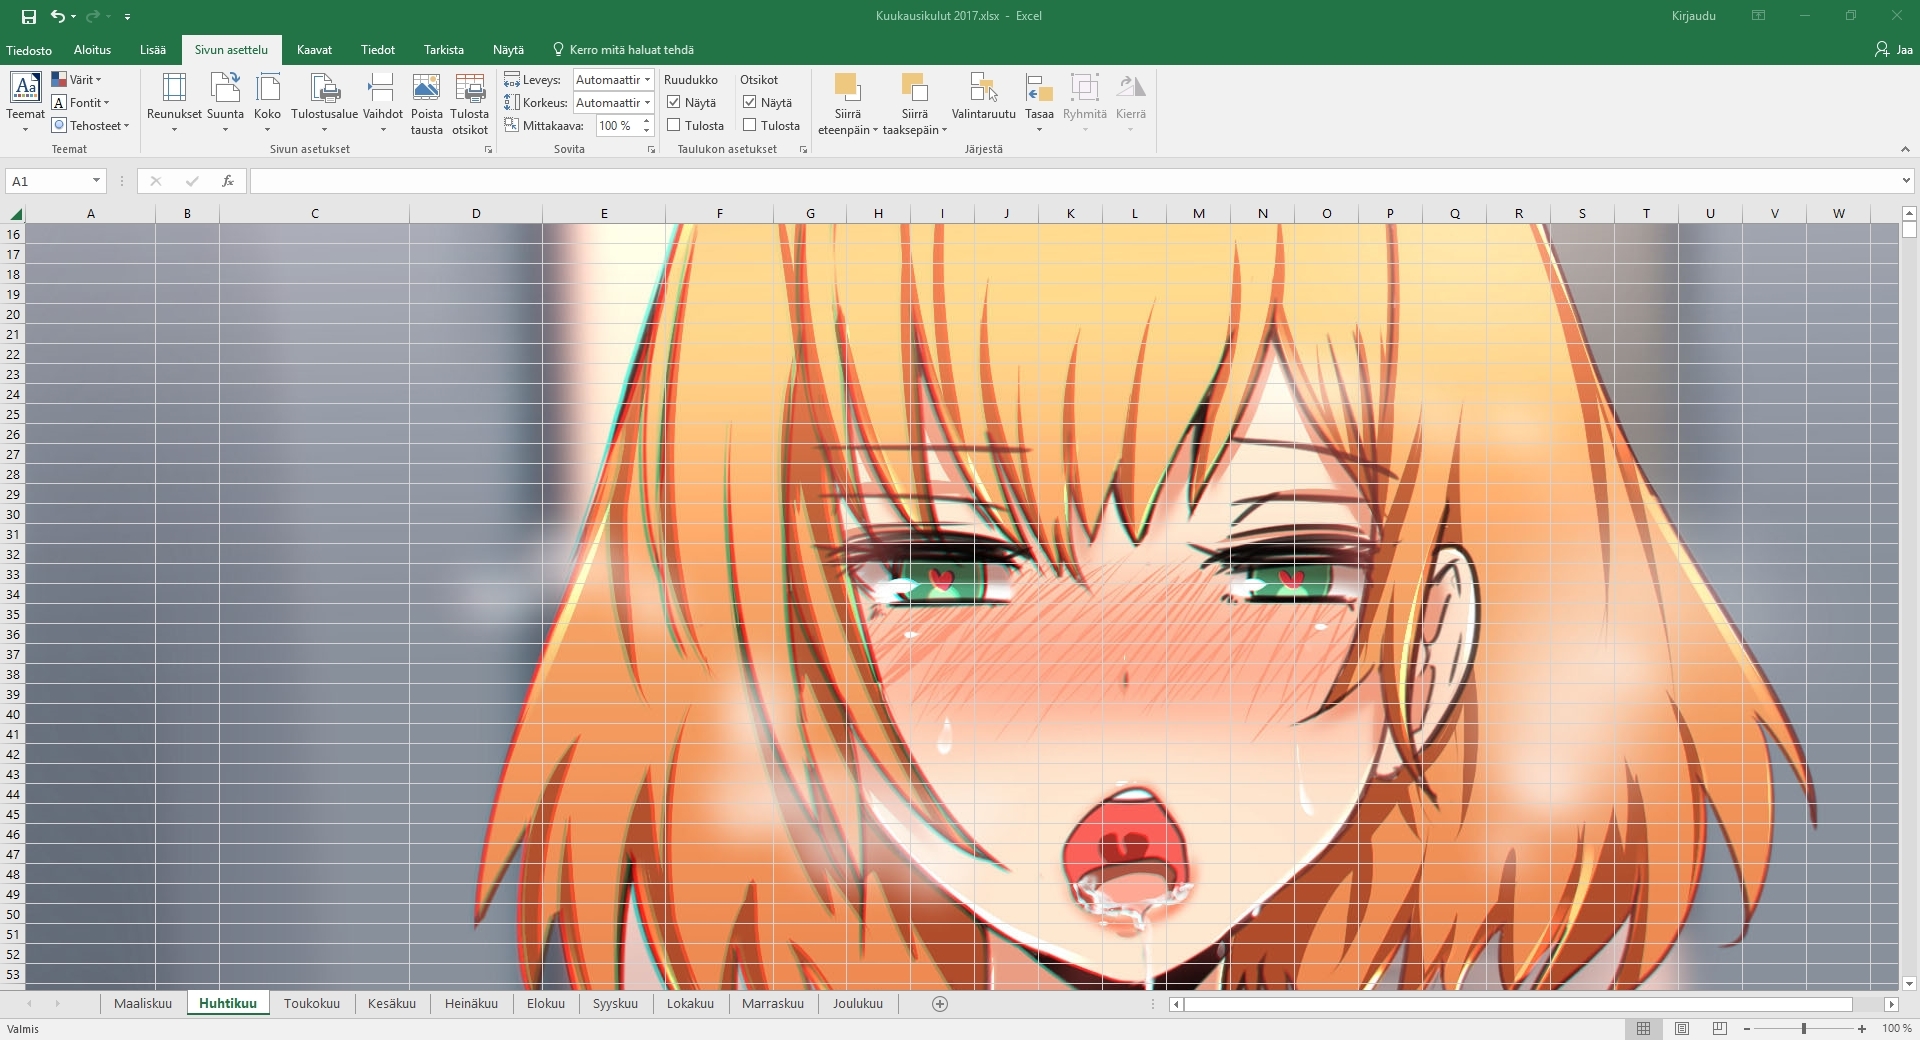Click the fx insert function icon

pyautogui.click(x=228, y=181)
